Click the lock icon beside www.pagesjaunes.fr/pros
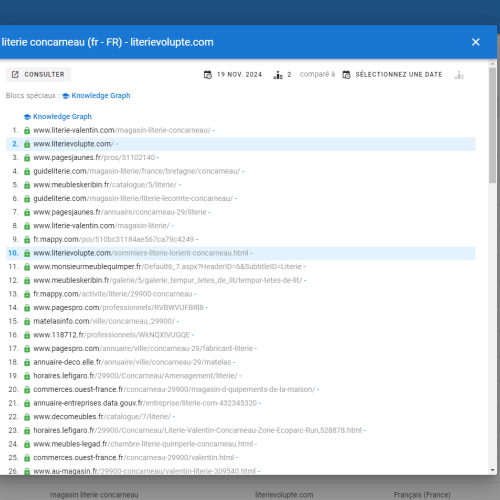The height and width of the screenshot is (500, 500). coord(27,158)
